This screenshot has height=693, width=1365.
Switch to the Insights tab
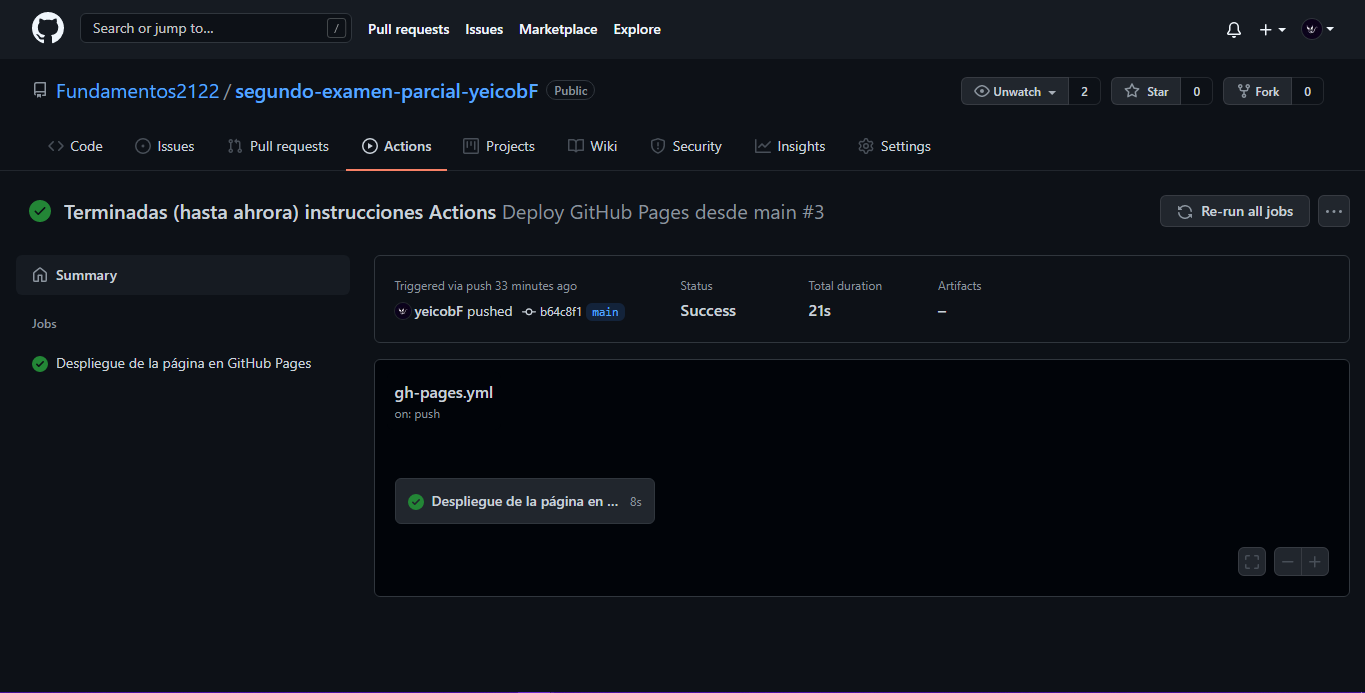[x=790, y=146]
